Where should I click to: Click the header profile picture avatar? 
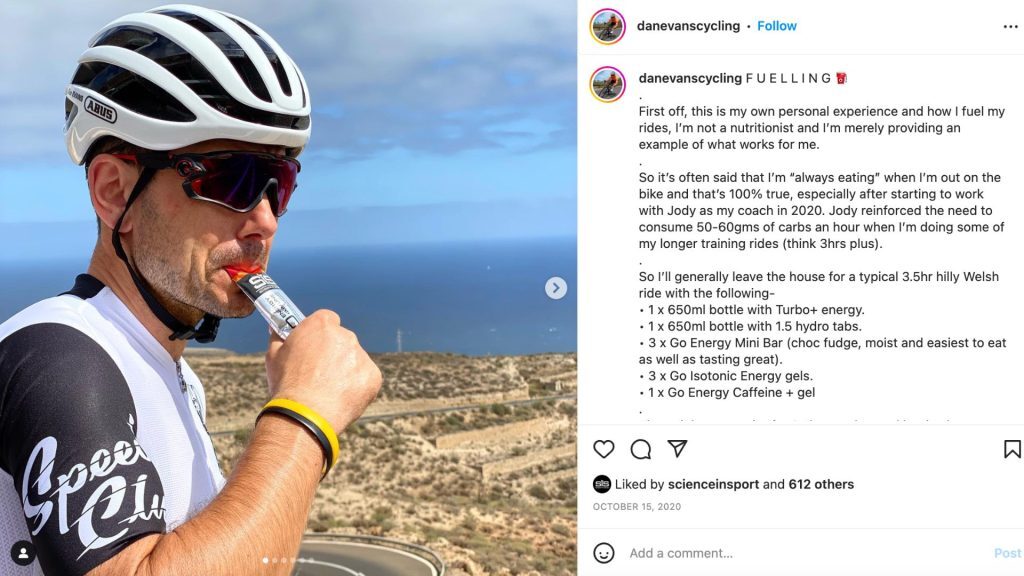[x=607, y=26]
